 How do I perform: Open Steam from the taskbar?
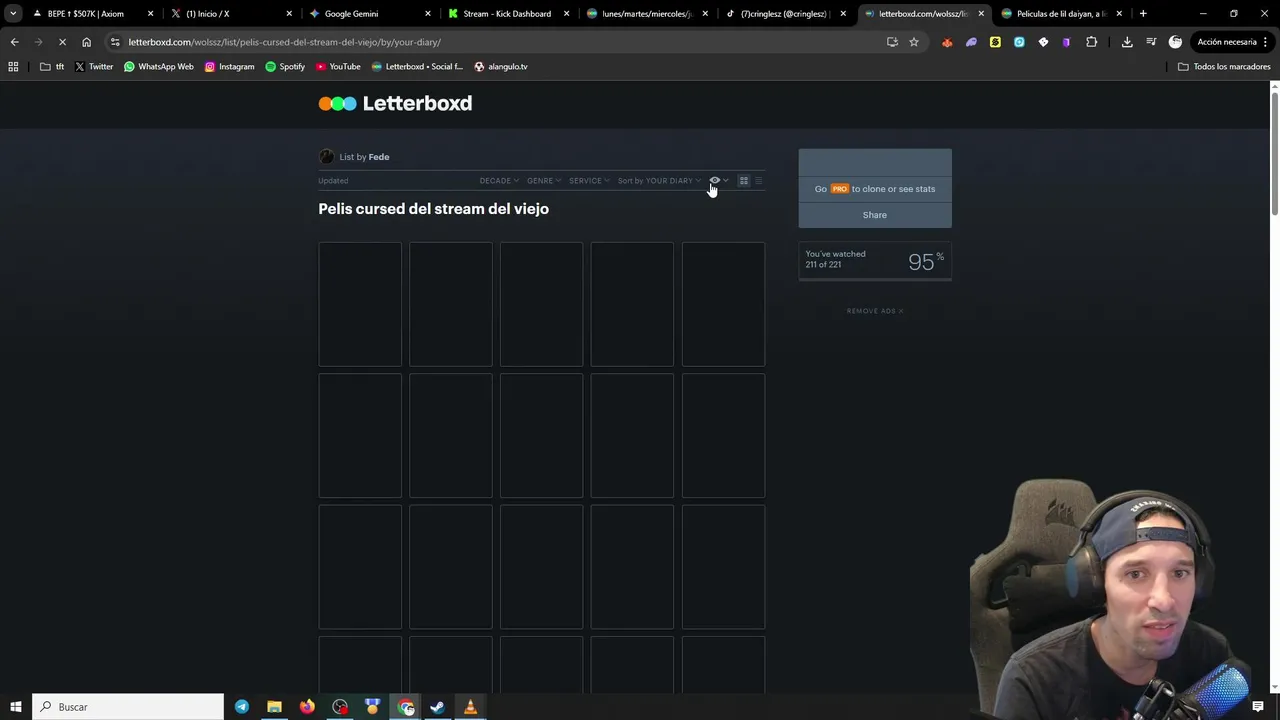click(x=437, y=707)
